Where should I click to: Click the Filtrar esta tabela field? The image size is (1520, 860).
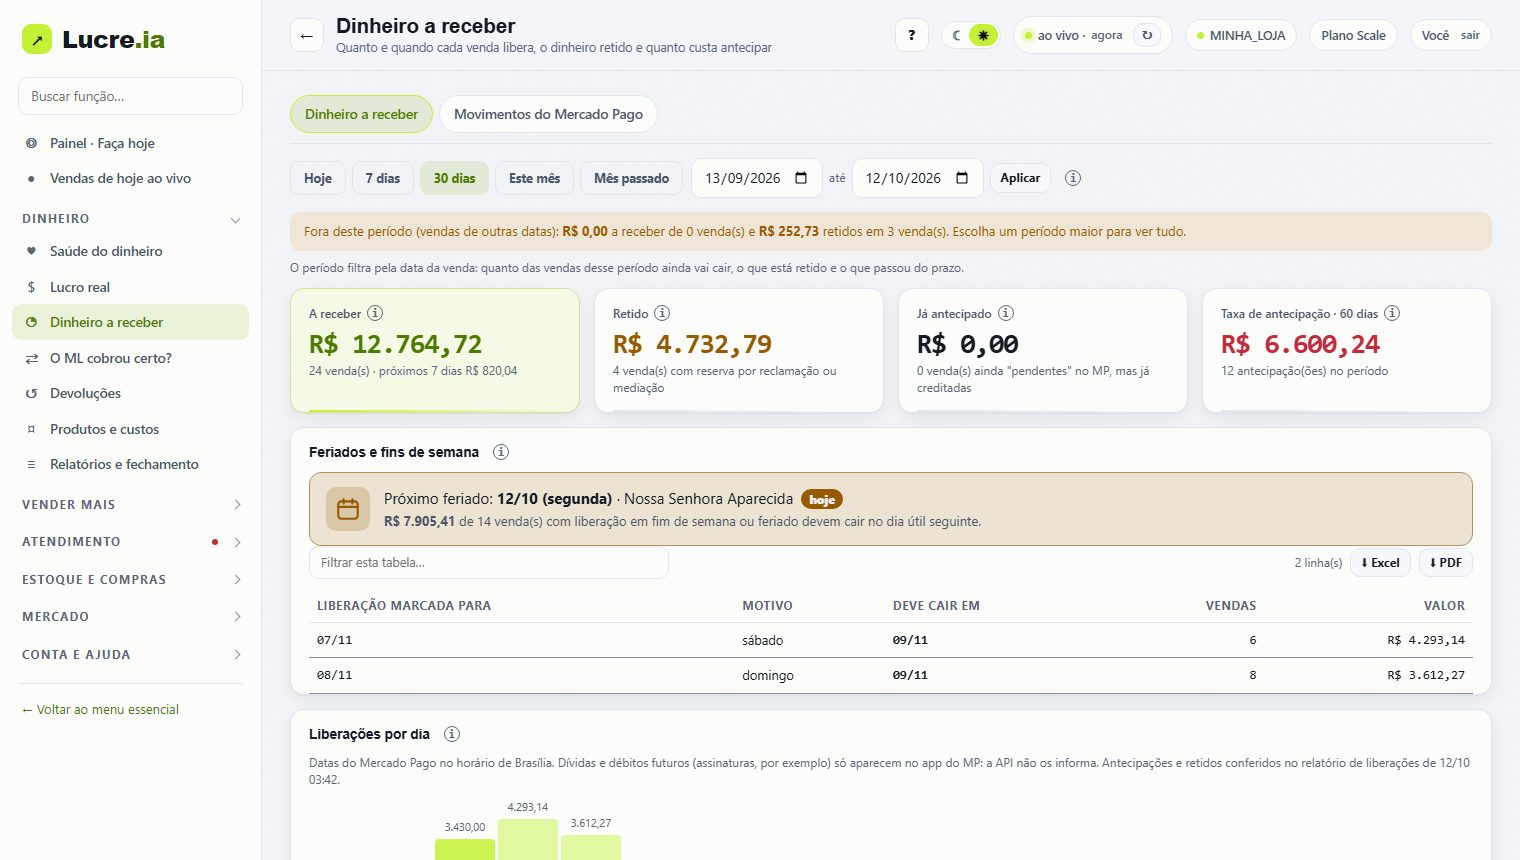coord(489,563)
